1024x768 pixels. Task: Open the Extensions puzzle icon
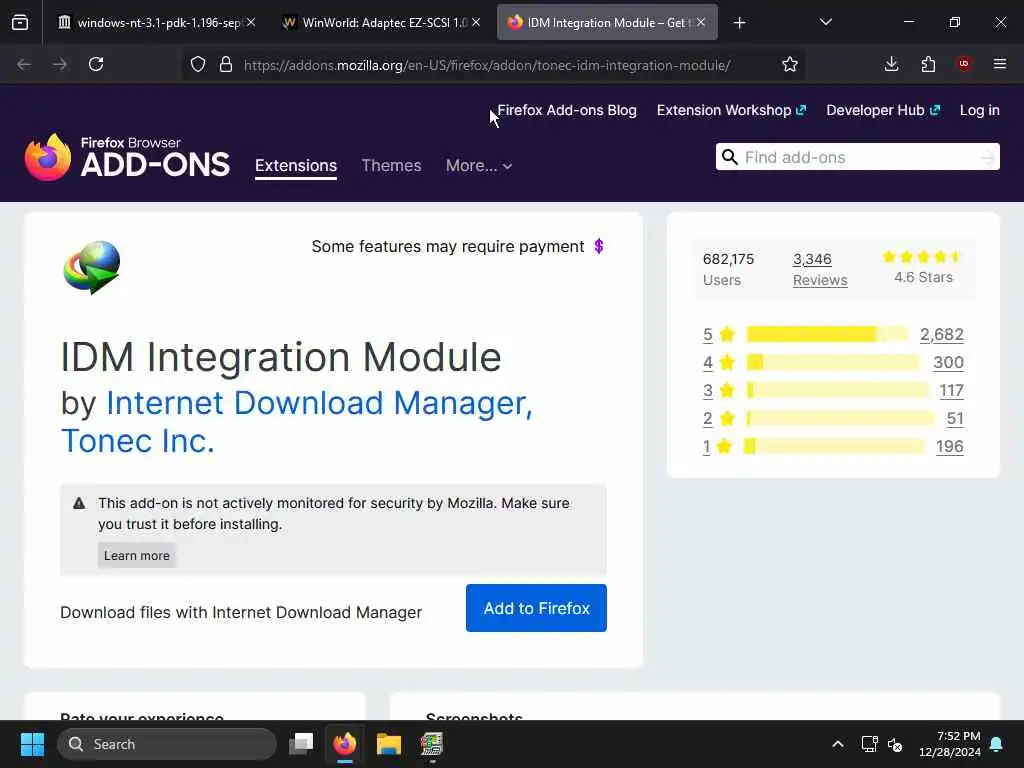pos(928,64)
